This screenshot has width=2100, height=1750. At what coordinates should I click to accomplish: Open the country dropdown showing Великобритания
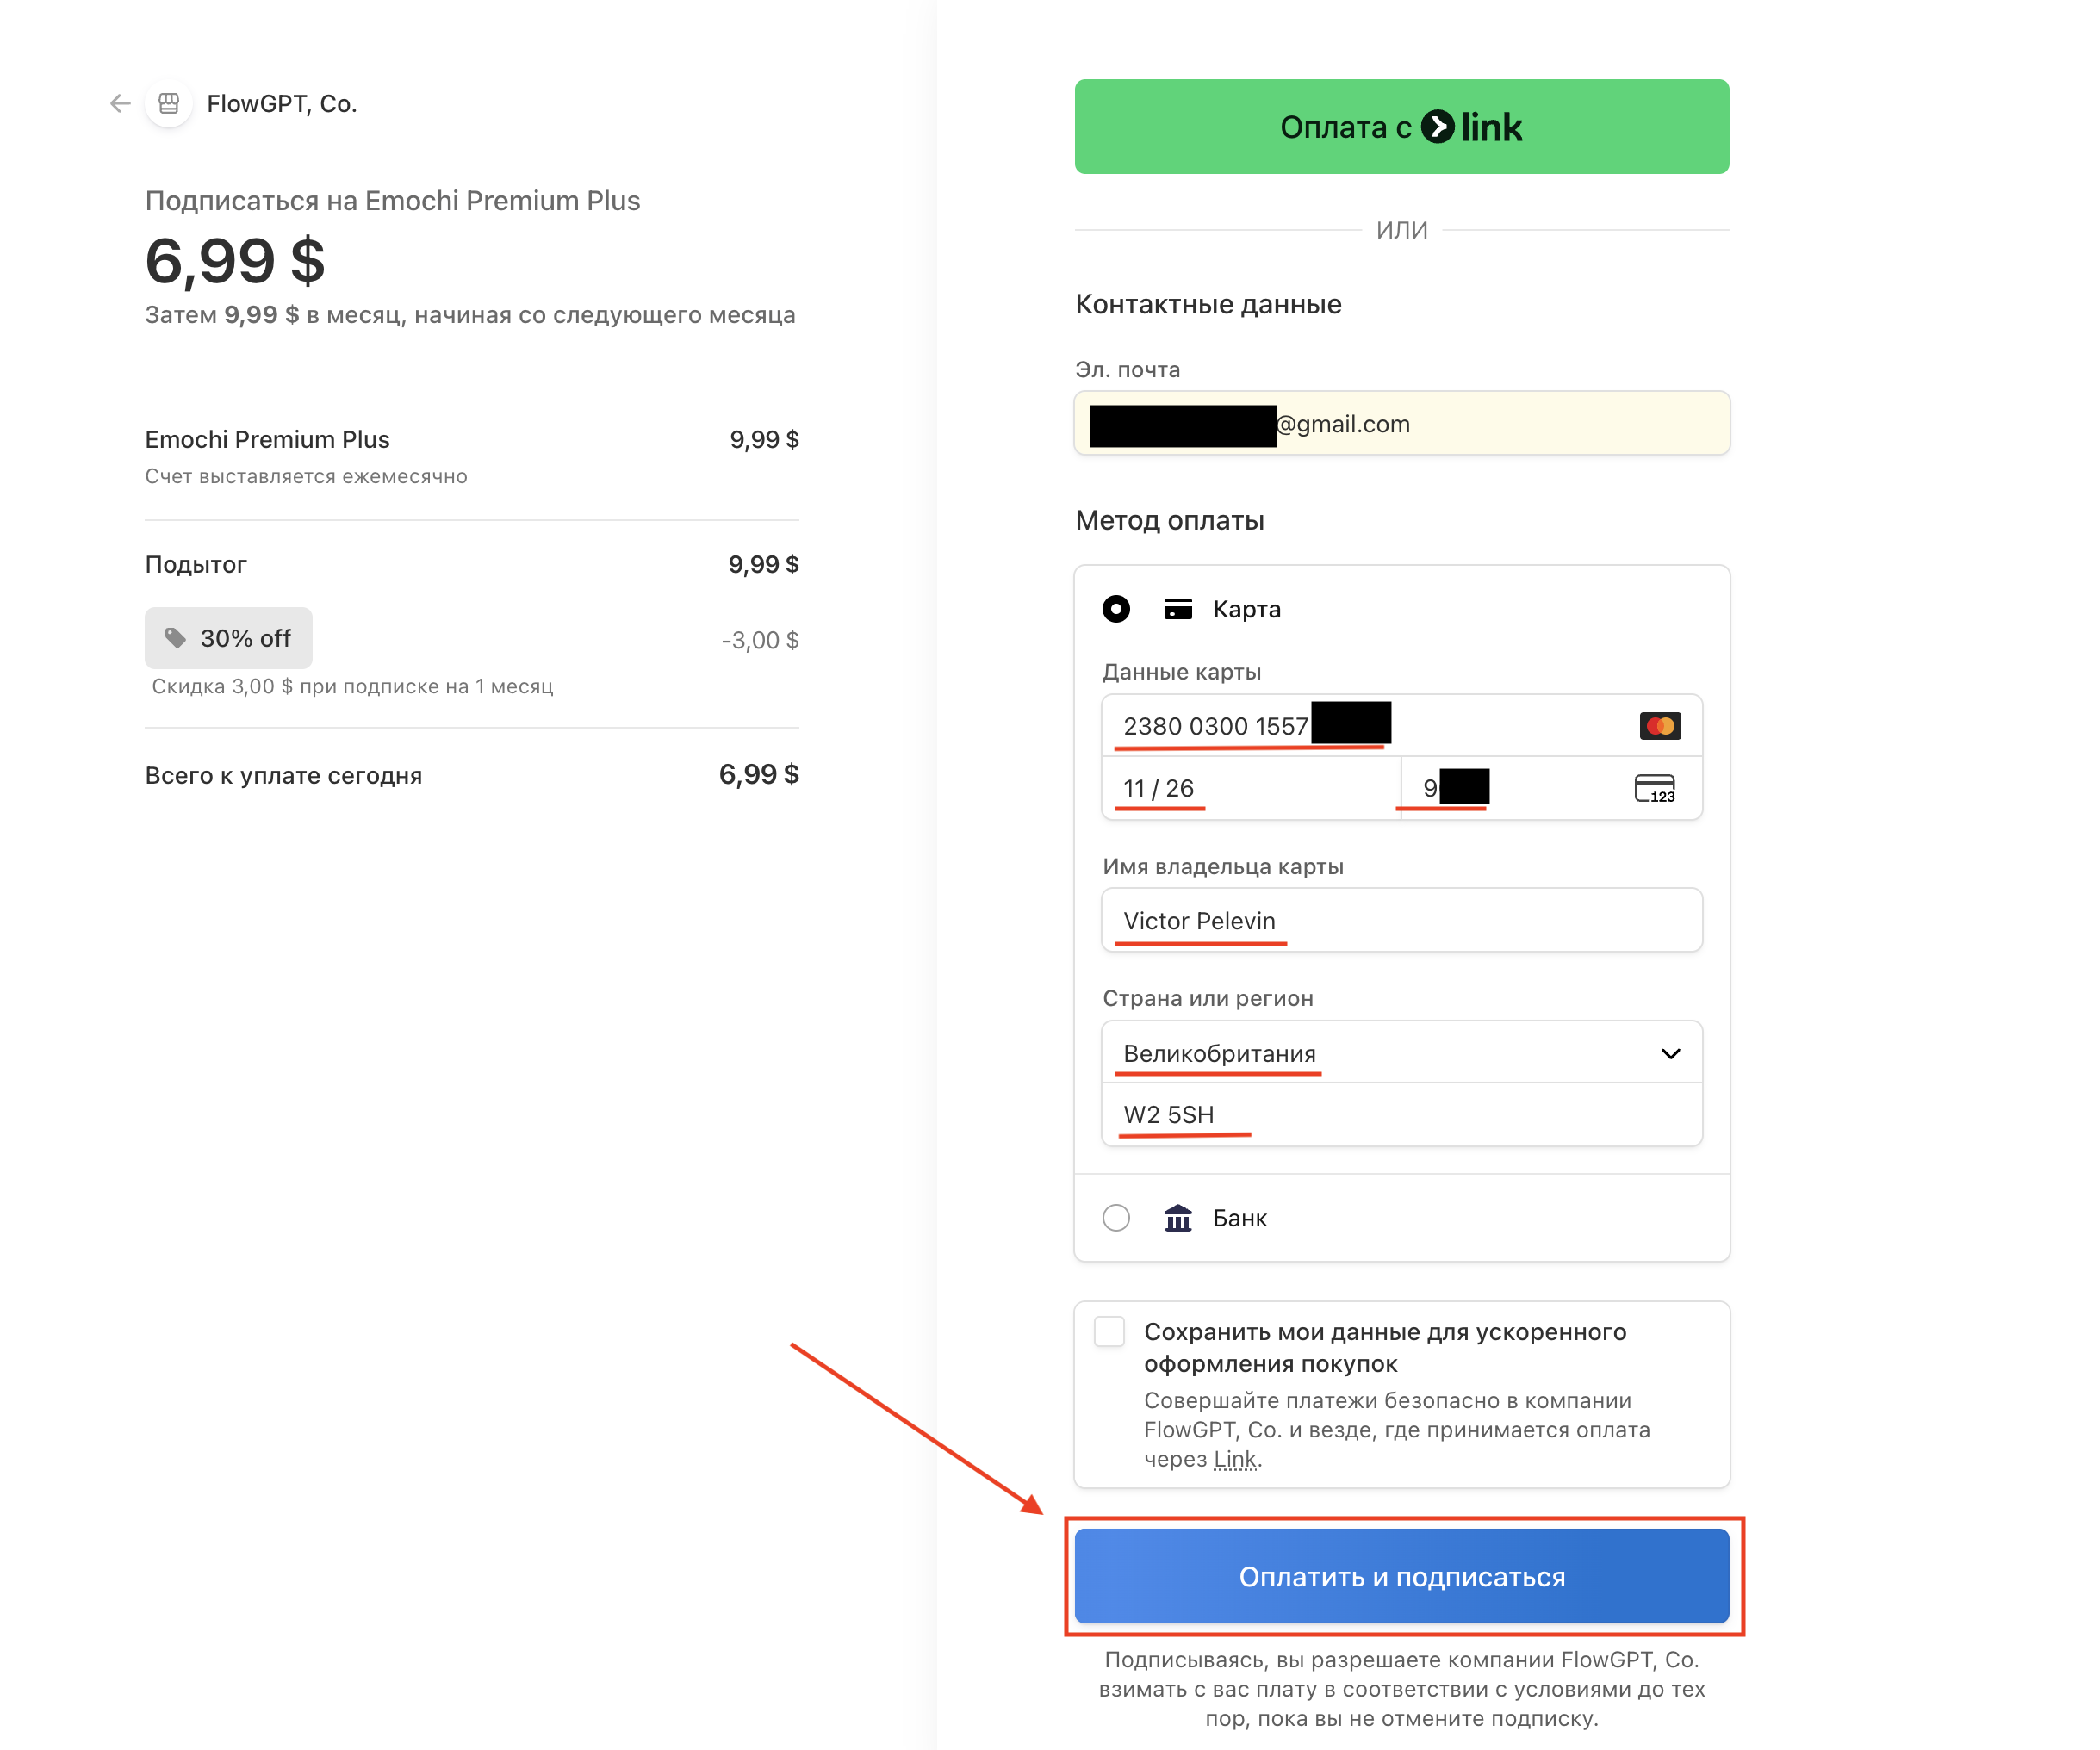coord(1400,1053)
